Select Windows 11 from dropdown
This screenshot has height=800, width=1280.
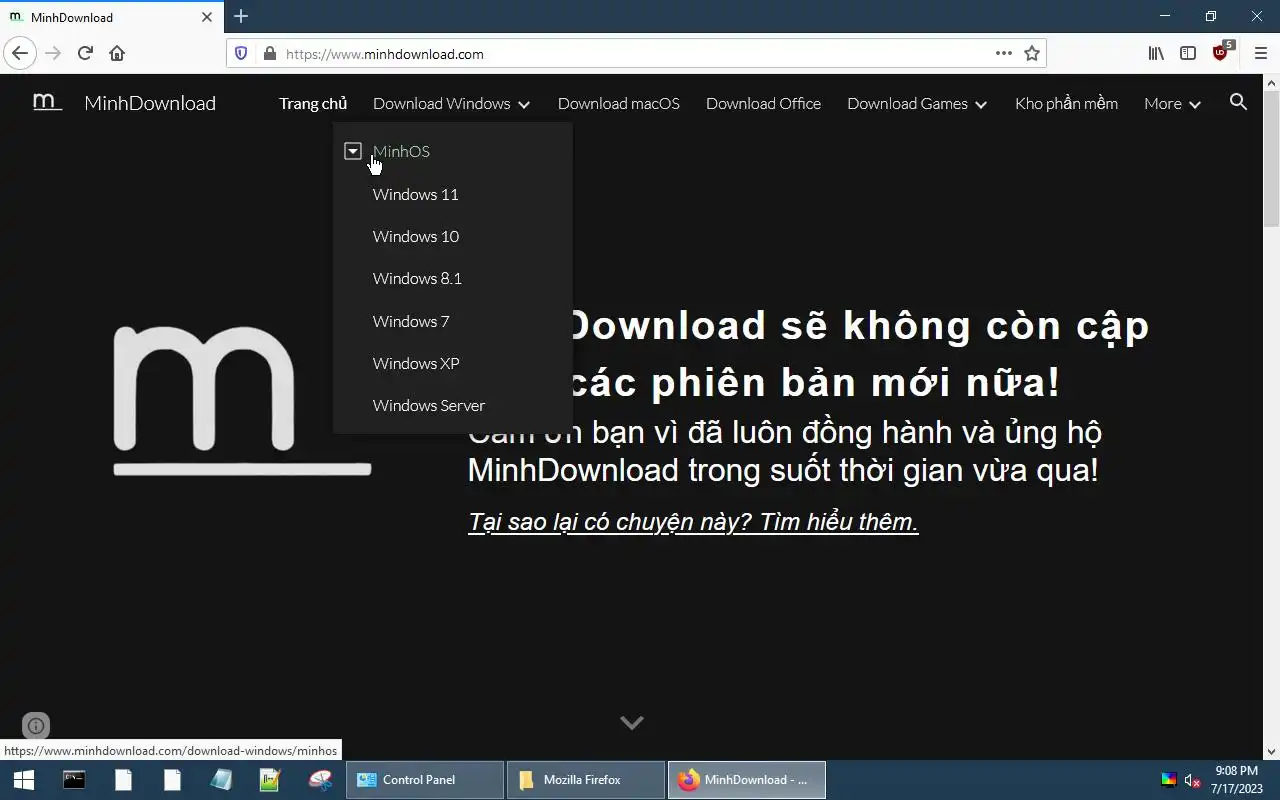415,194
